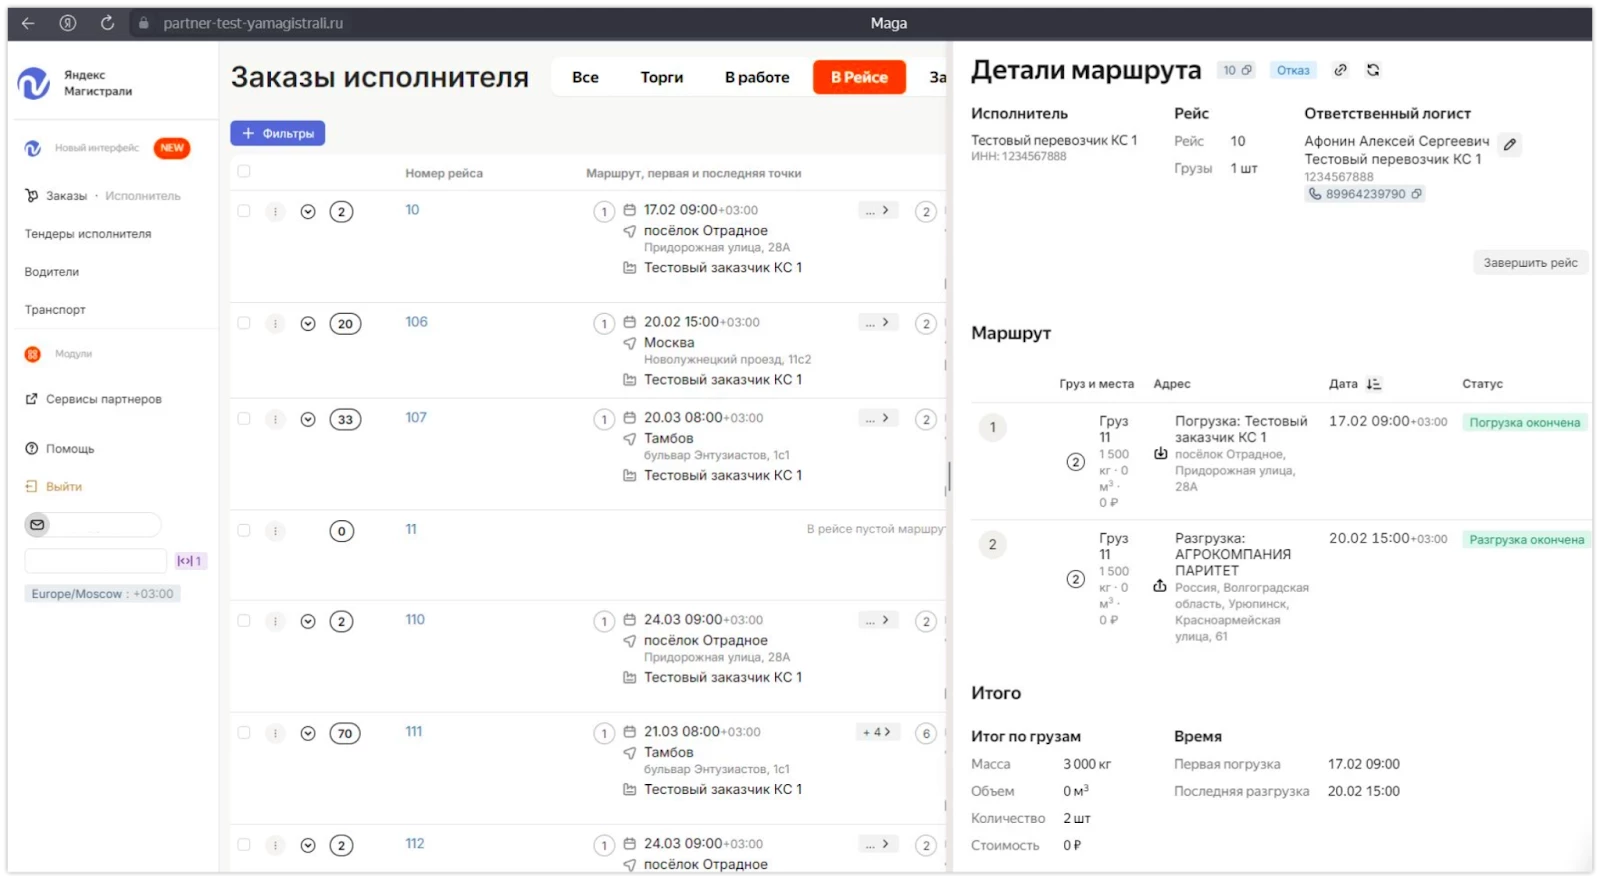Tick the checkbox for trip 107 row
The width and height of the screenshot is (1600, 880).
pos(244,419)
